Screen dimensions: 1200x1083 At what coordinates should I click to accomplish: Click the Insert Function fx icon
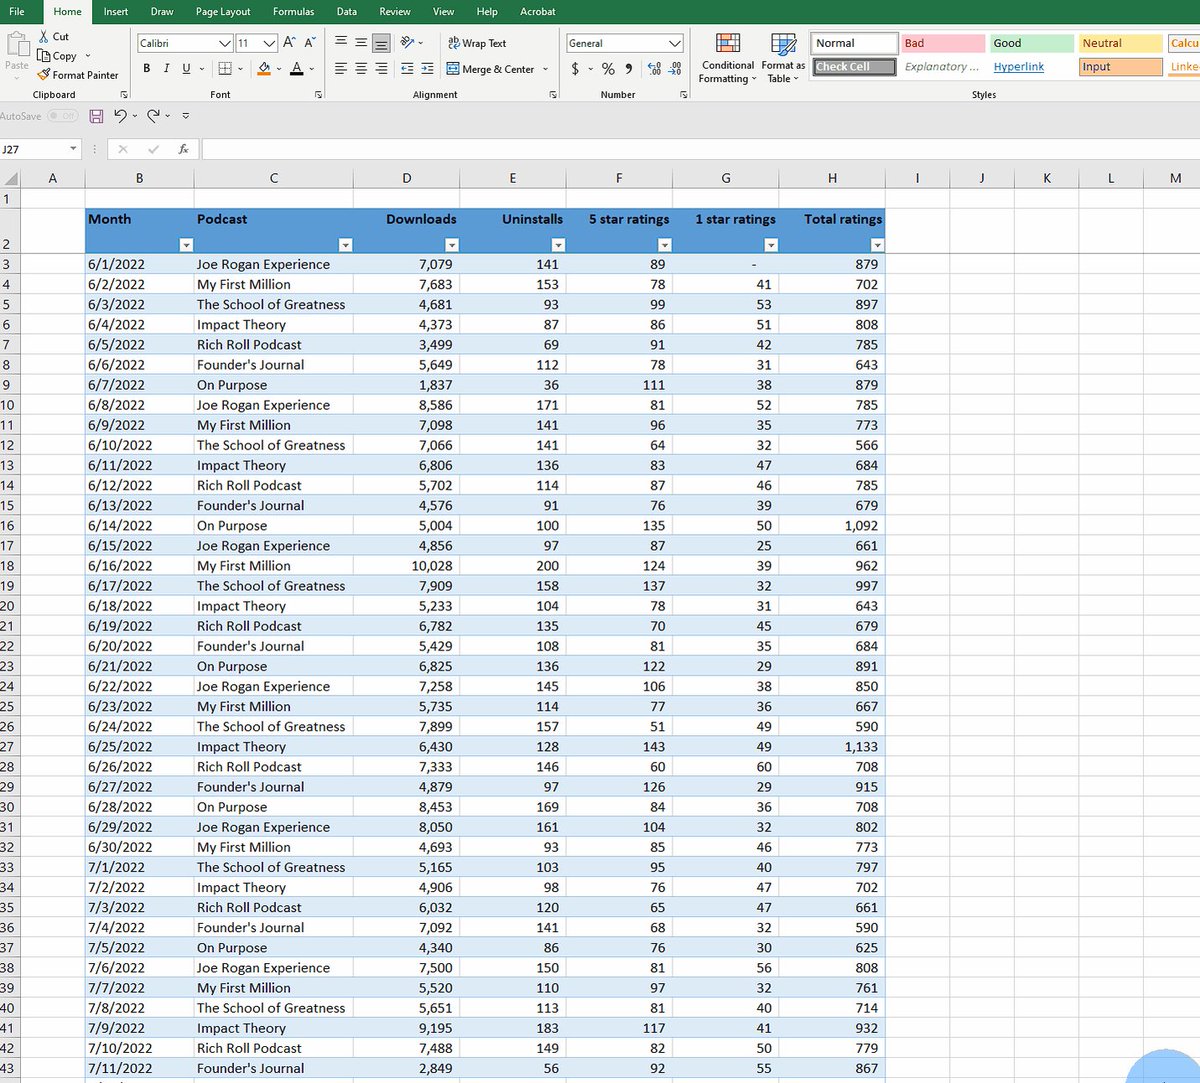184,149
